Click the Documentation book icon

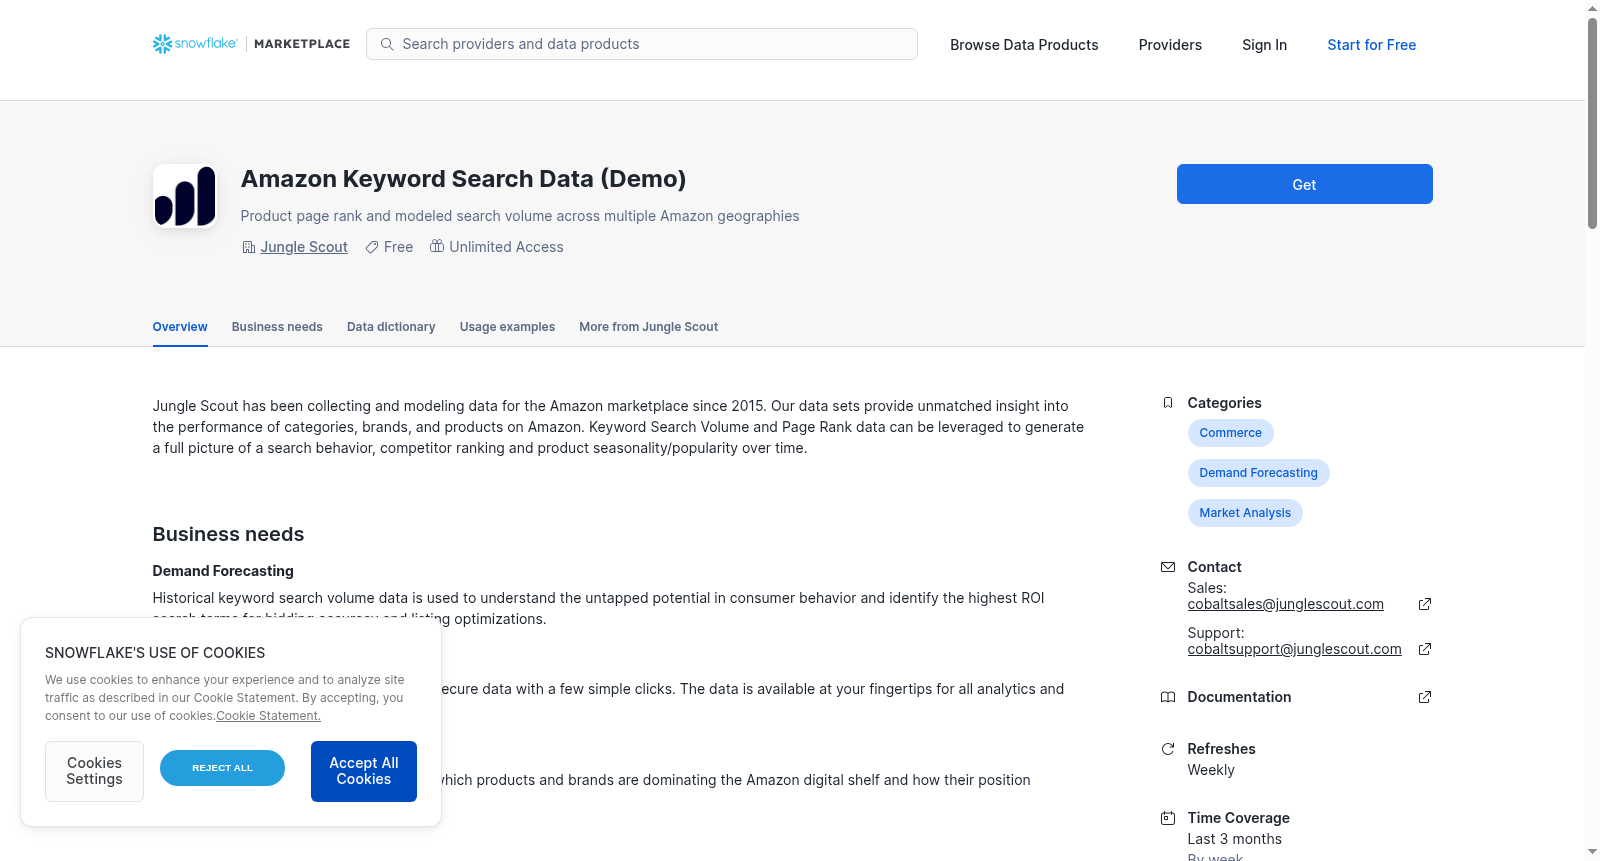(1168, 697)
